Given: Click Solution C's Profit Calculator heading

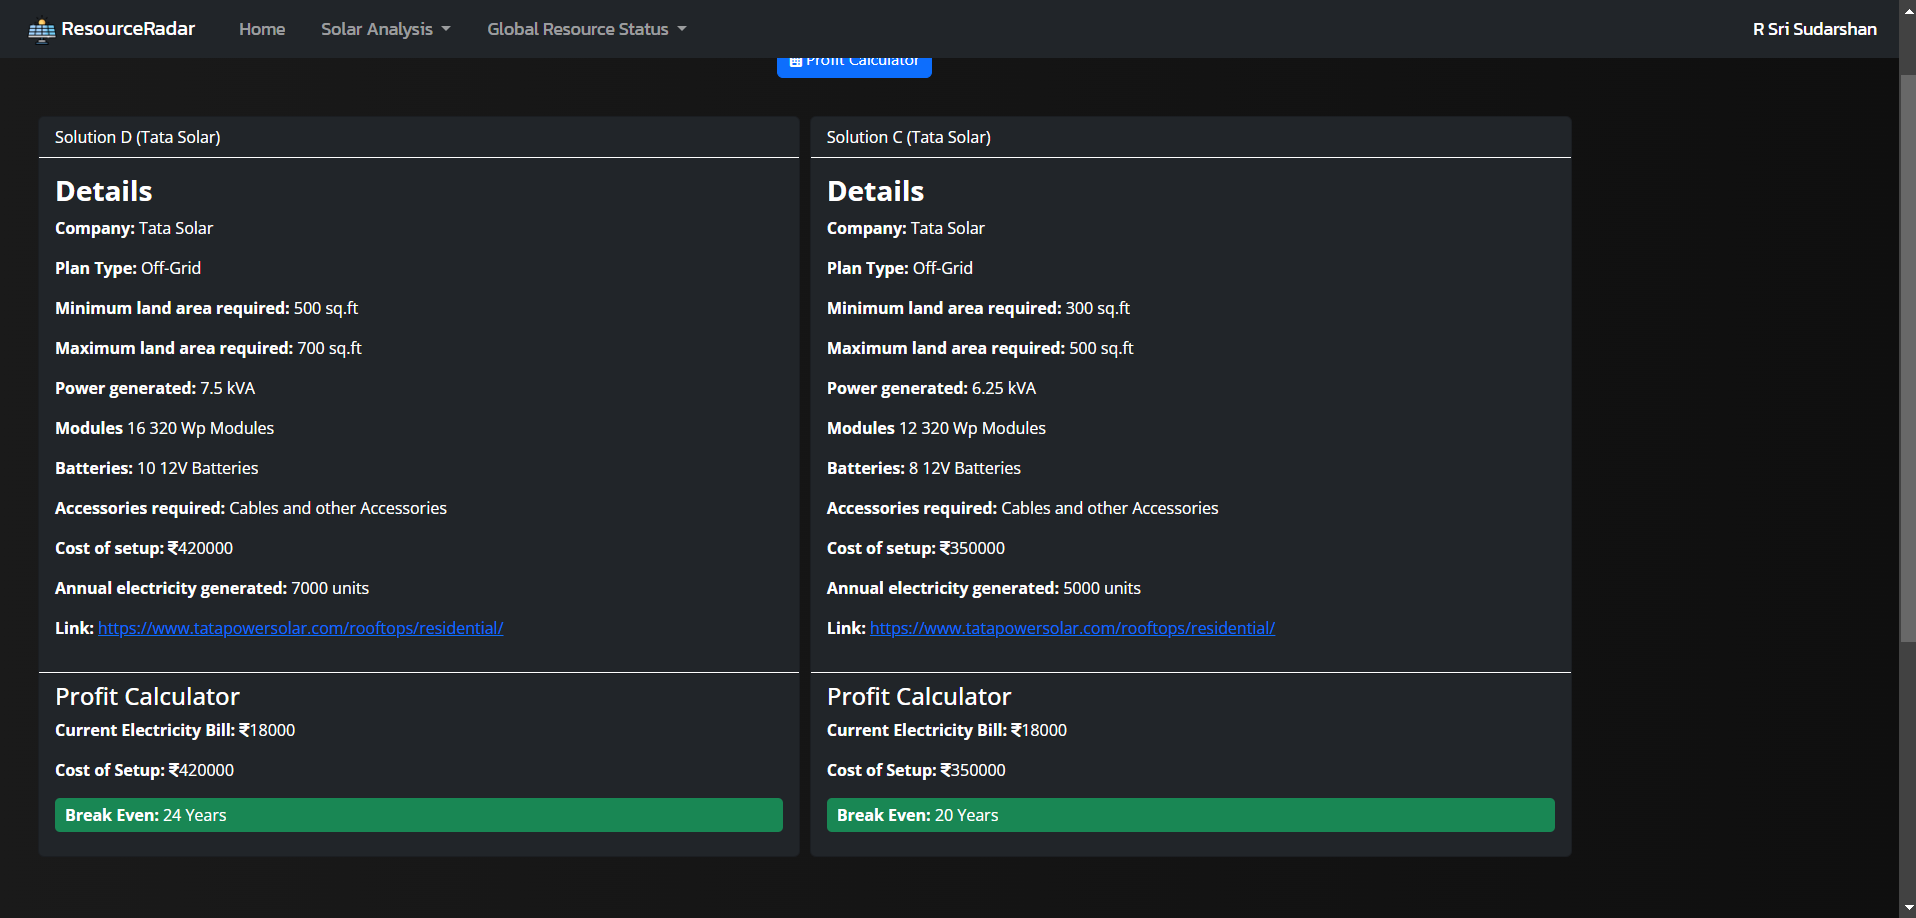Looking at the screenshot, I should click(x=918, y=696).
